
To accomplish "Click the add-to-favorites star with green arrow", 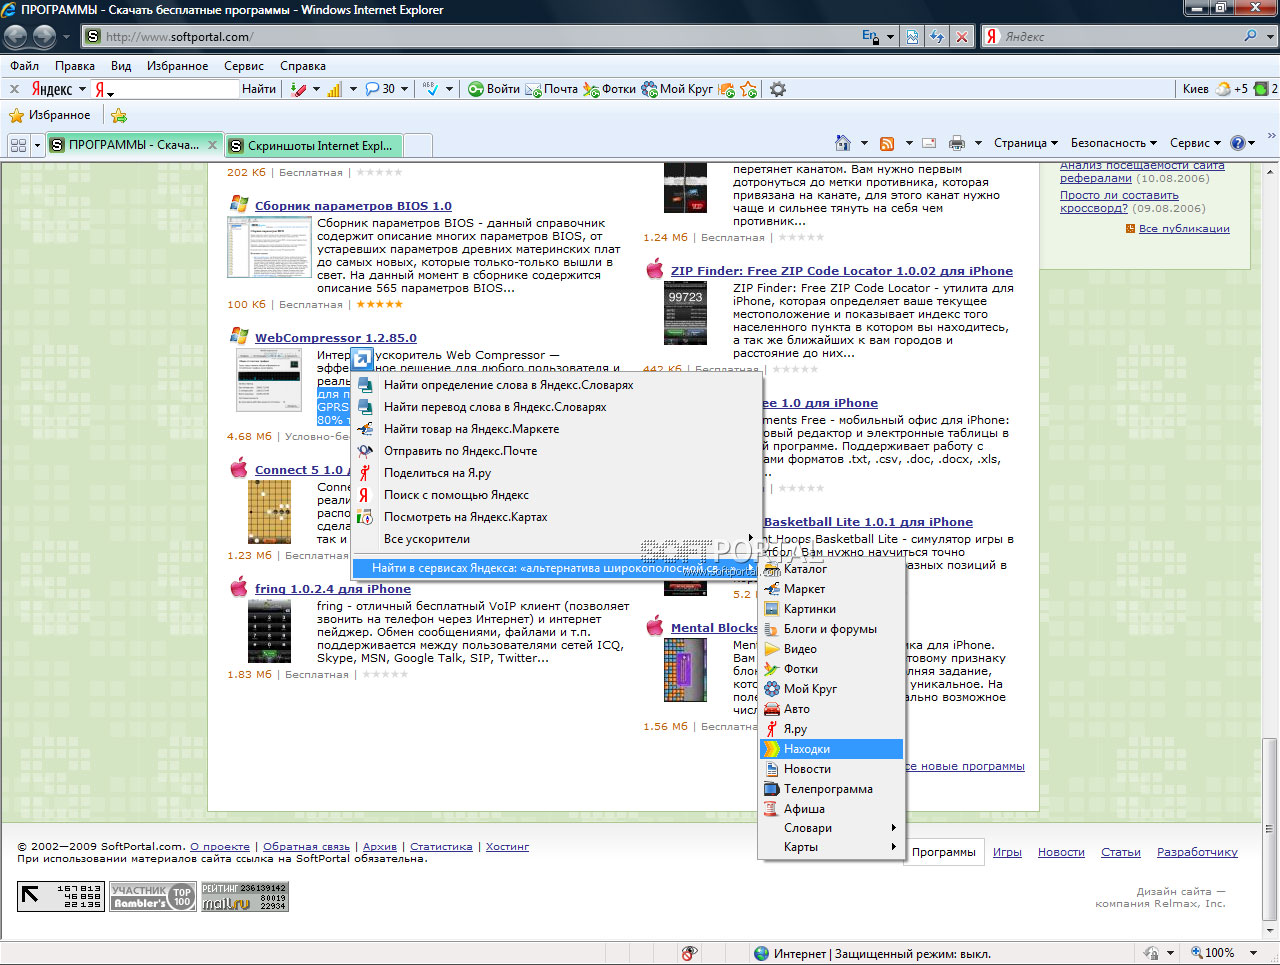I will click(x=118, y=115).
